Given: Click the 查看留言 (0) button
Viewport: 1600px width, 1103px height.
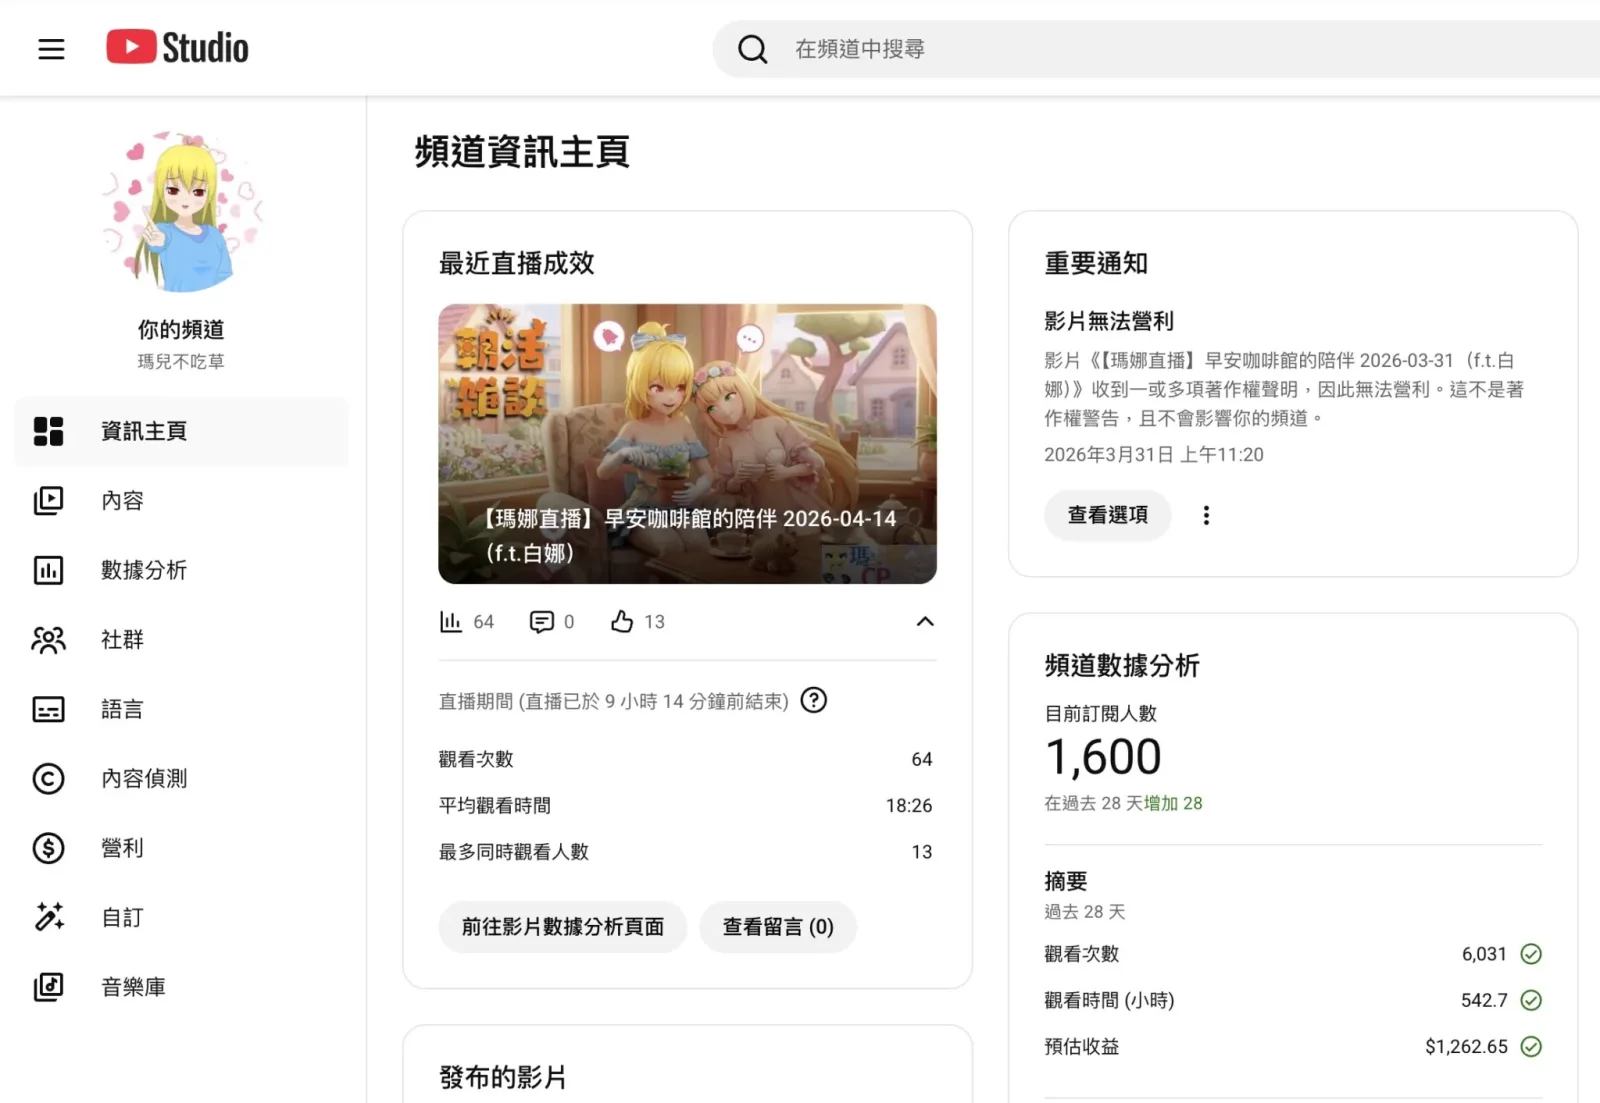Looking at the screenshot, I should click(778, 927).
